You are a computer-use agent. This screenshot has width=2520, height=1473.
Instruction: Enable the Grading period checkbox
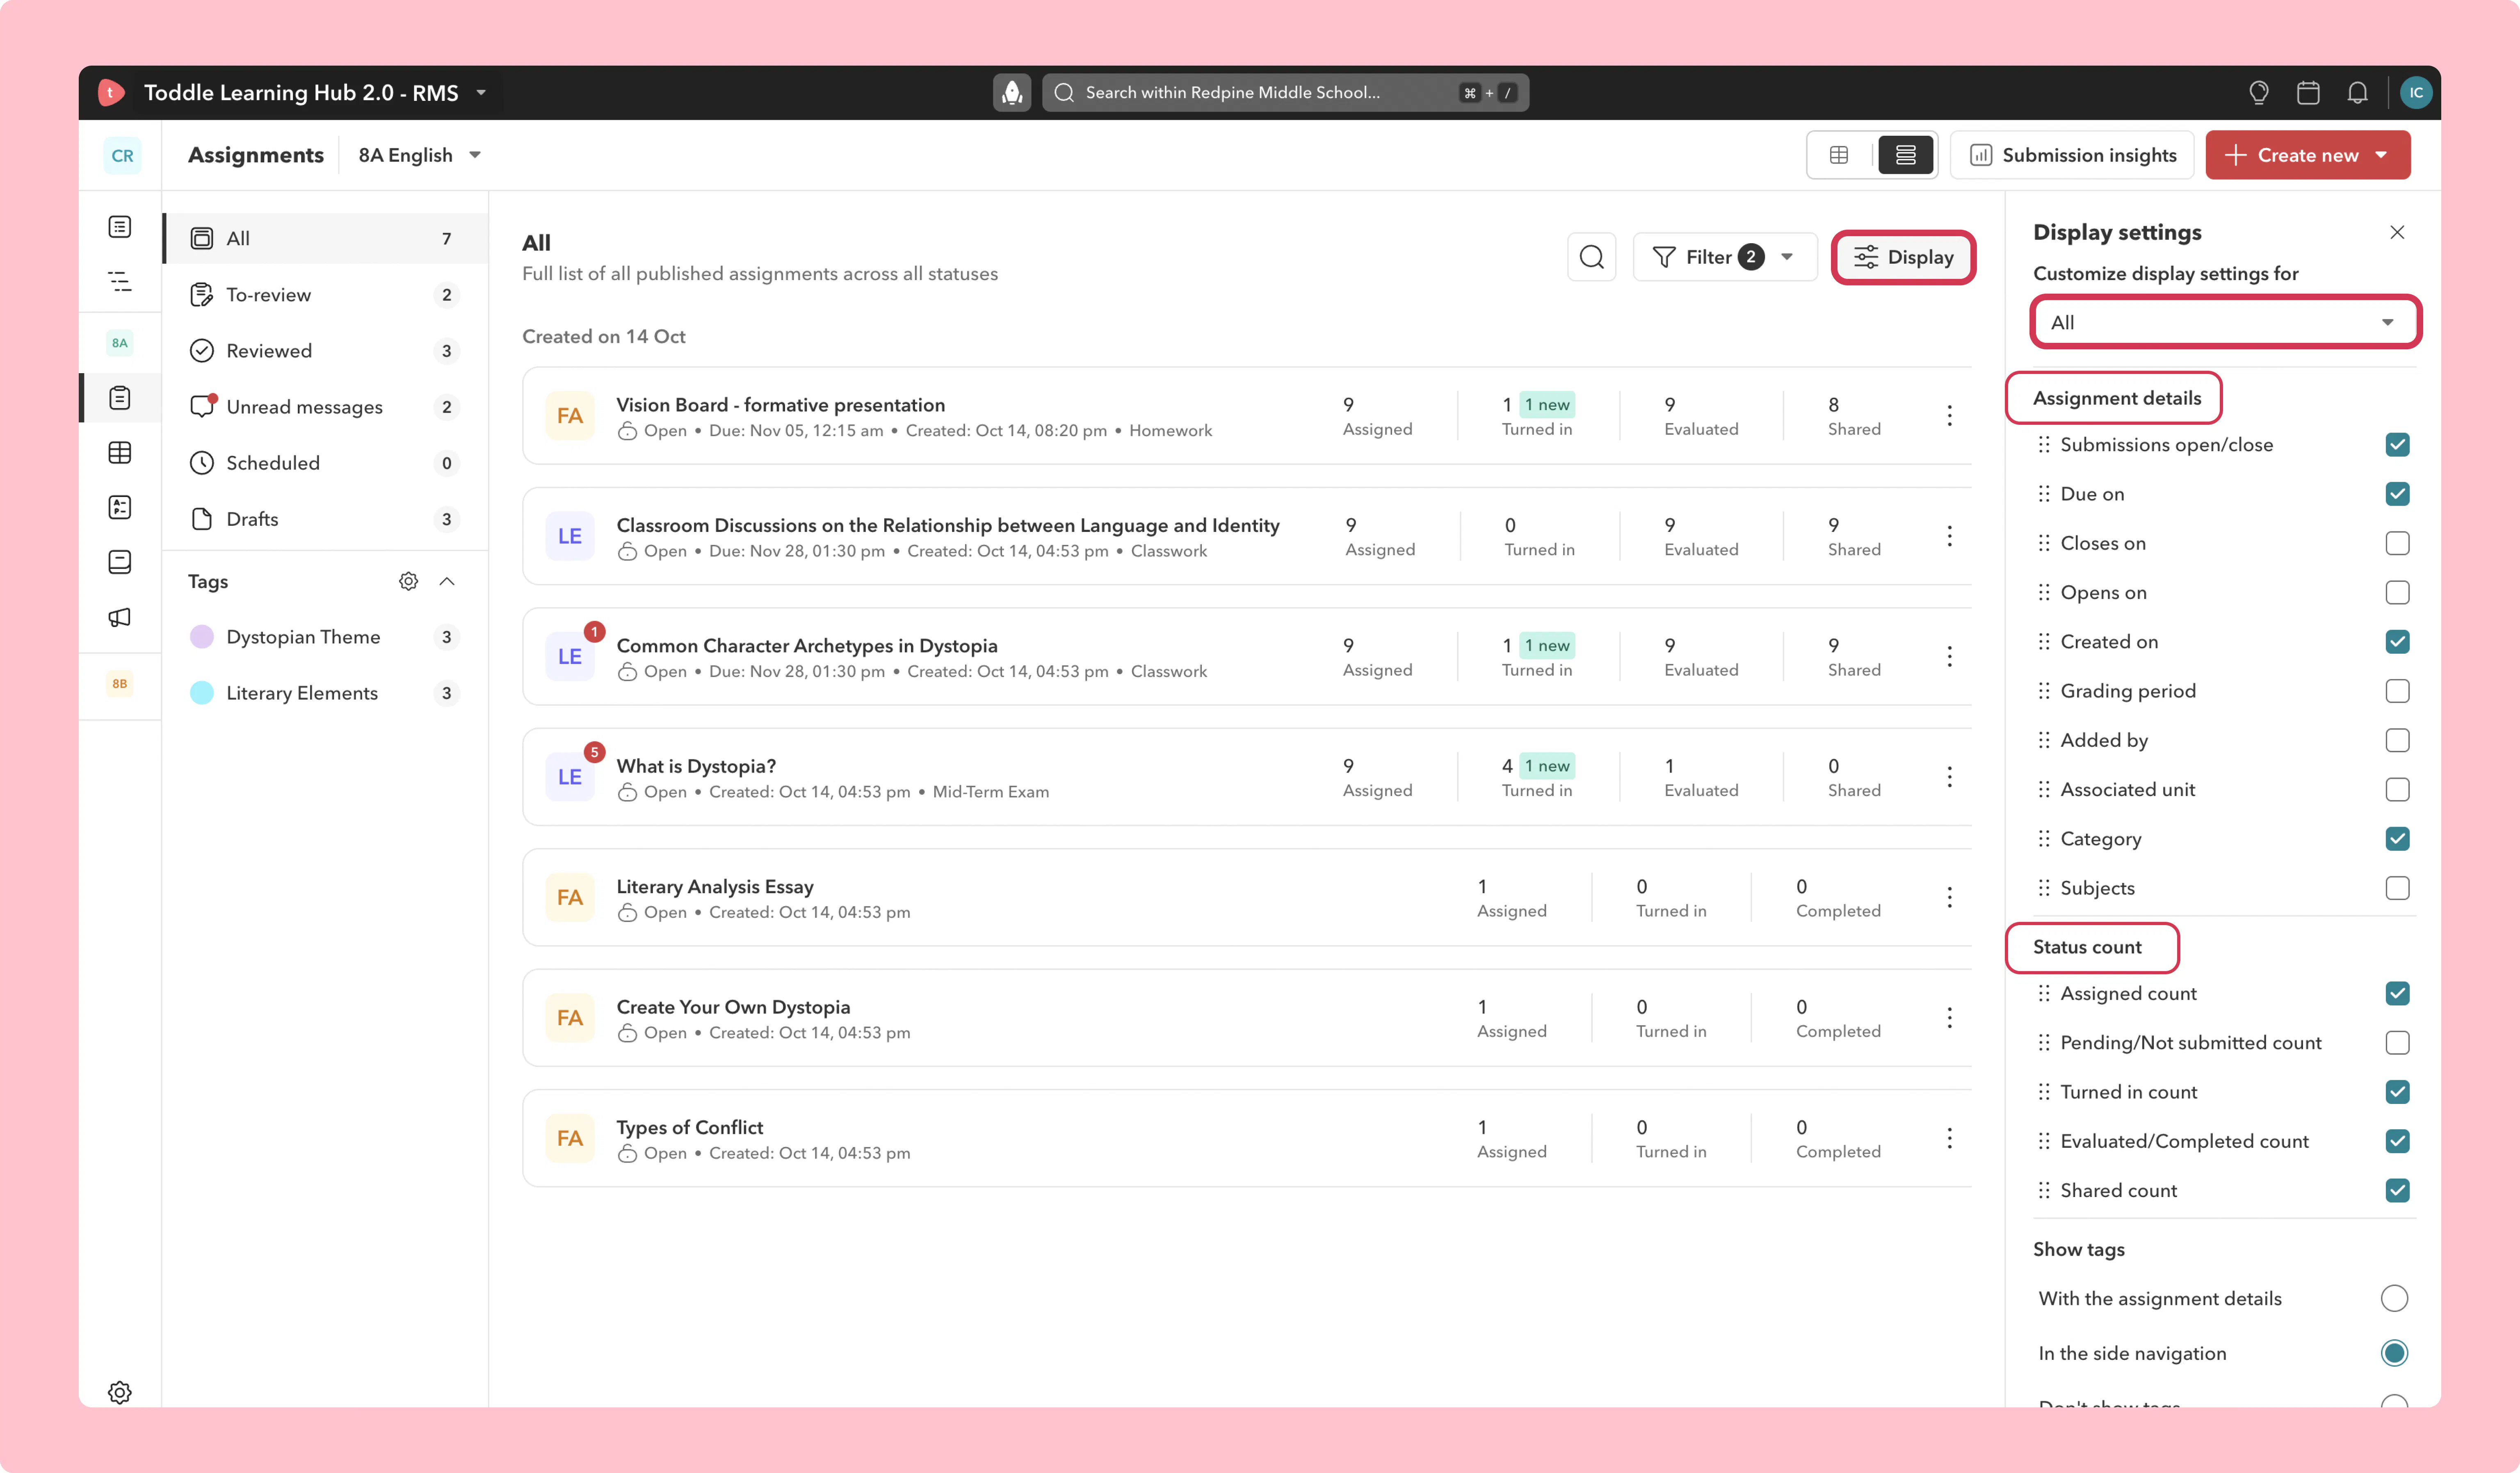(2397, 691)
